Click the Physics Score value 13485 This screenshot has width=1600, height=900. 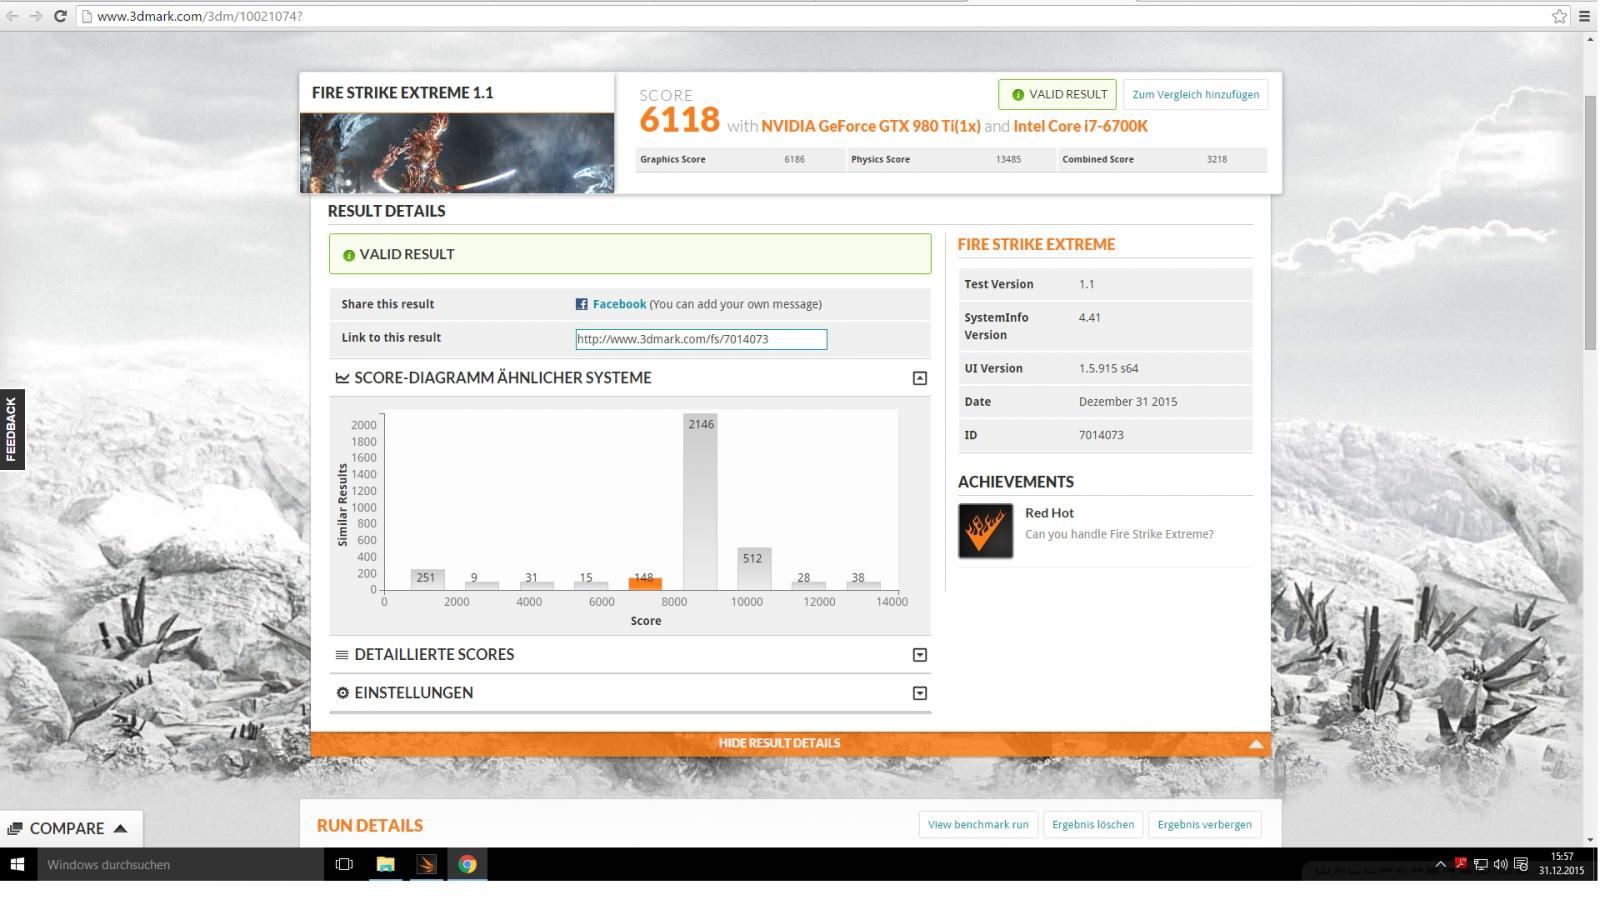point(1008,159)
